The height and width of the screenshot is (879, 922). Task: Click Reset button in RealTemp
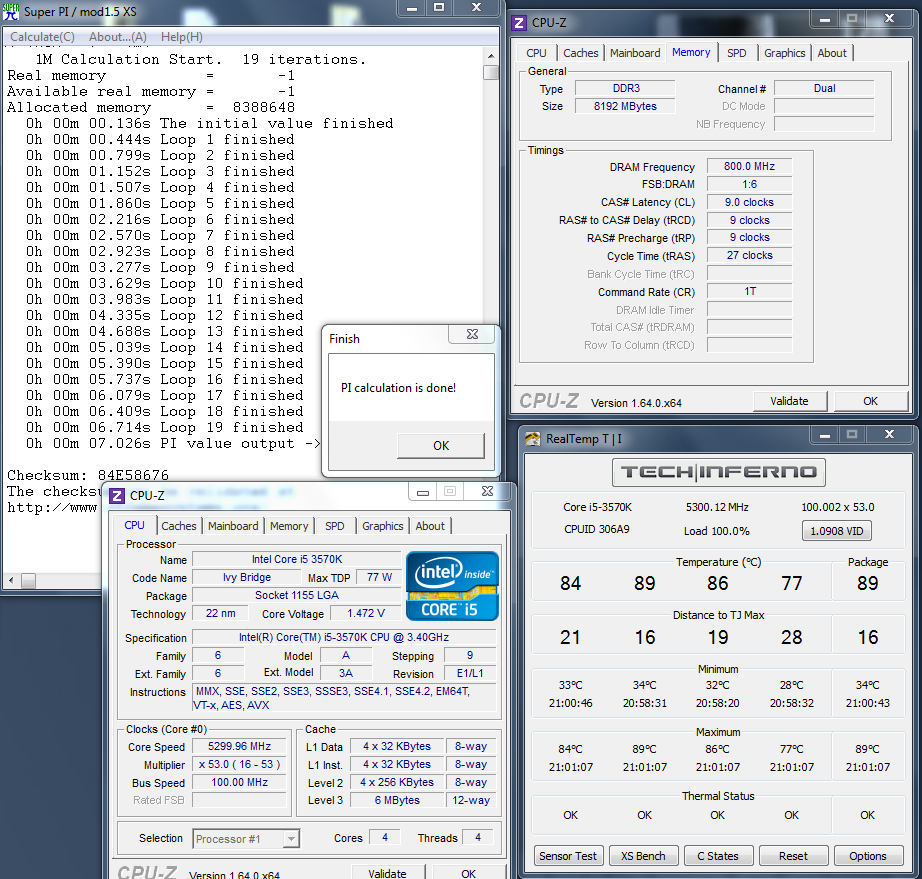click(x=793, y=856)
